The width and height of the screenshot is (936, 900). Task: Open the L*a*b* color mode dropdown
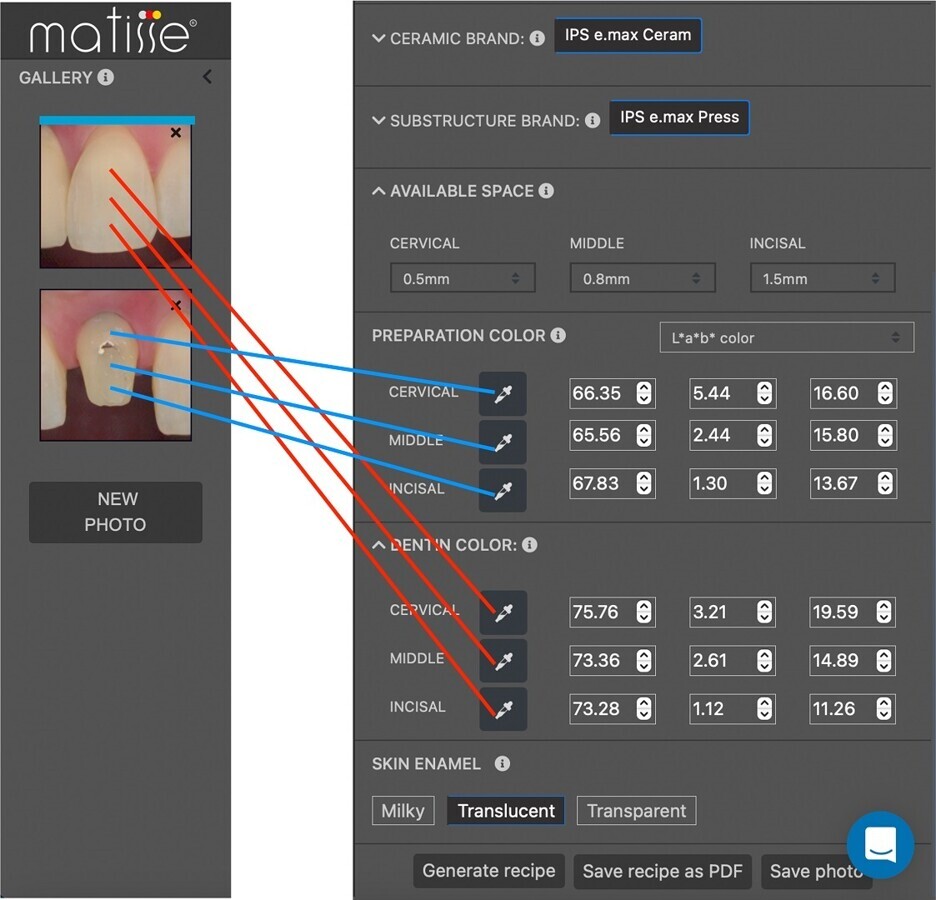coord(786,338)
